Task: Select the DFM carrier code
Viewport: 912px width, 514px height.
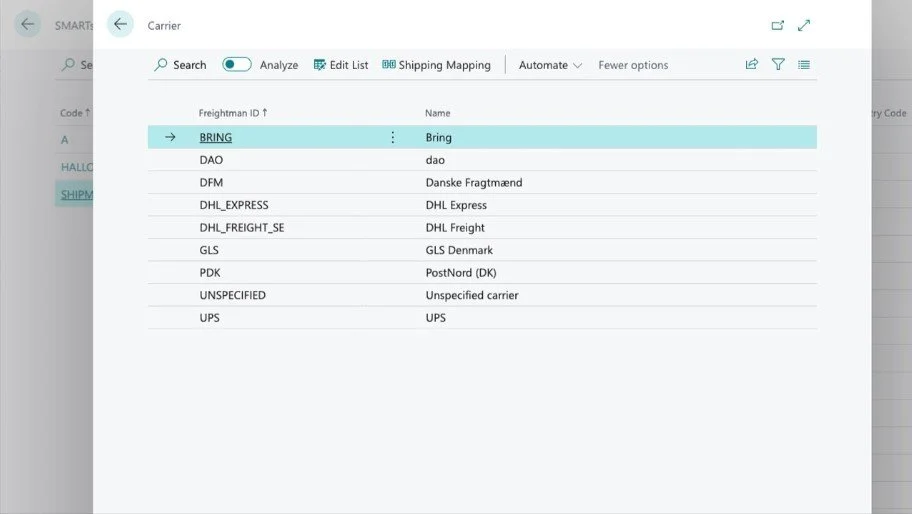Action: coord(211,183)
